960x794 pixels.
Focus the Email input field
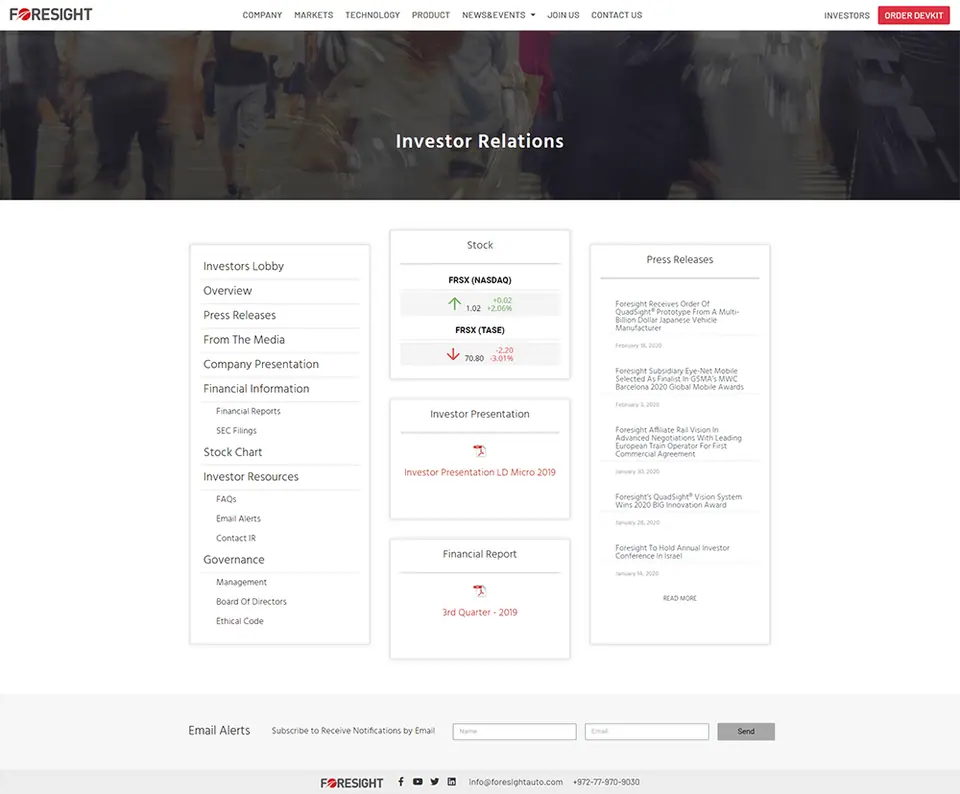coord(647,732)
